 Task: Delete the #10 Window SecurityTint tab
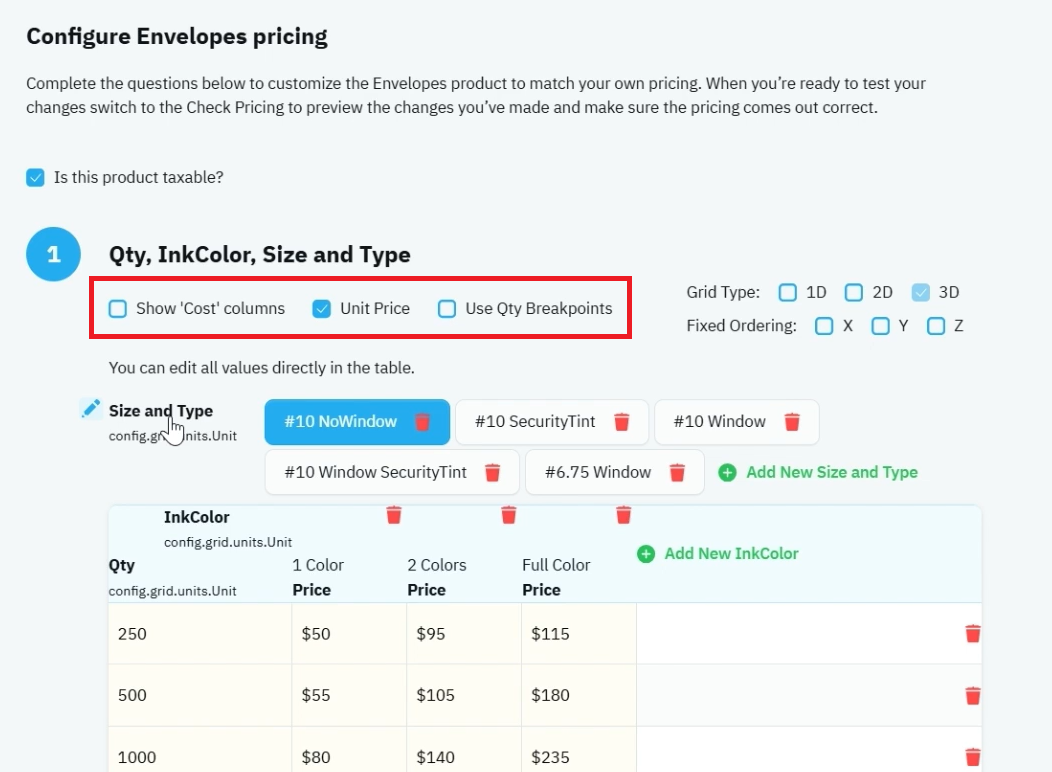pos(492,473)
